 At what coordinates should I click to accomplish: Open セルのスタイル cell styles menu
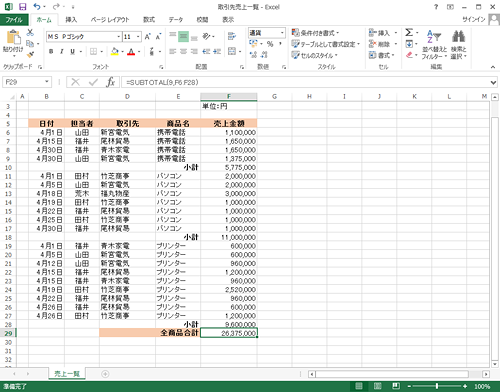tap(315, 55)
